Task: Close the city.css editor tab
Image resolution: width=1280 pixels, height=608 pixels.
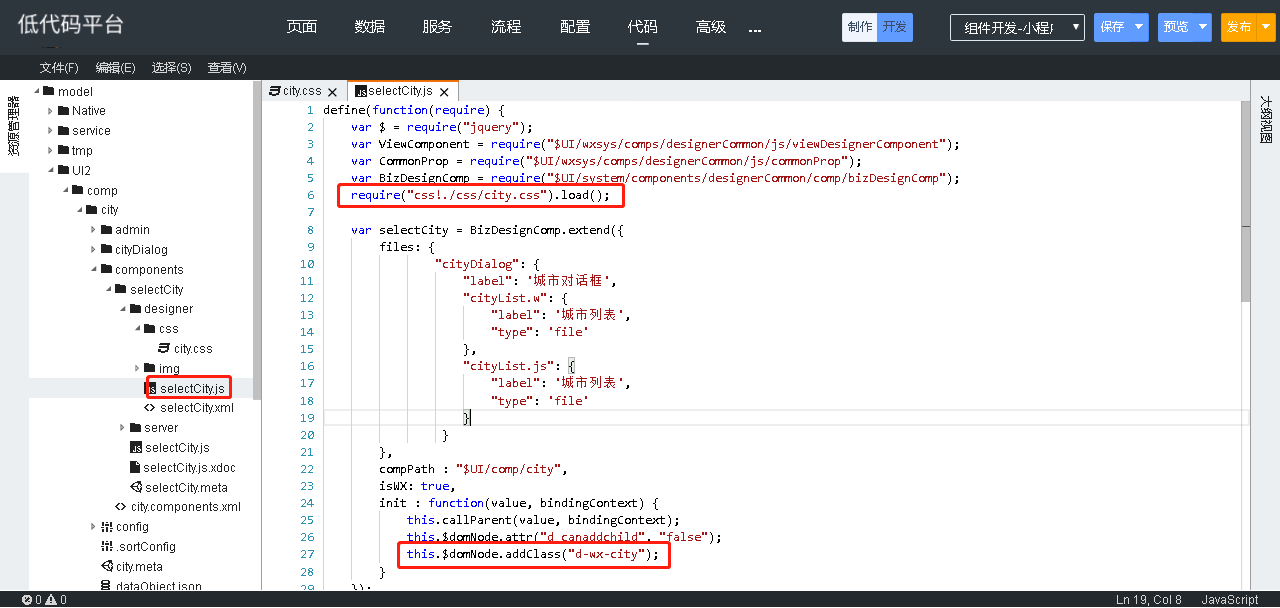Action: coord(333,92)
